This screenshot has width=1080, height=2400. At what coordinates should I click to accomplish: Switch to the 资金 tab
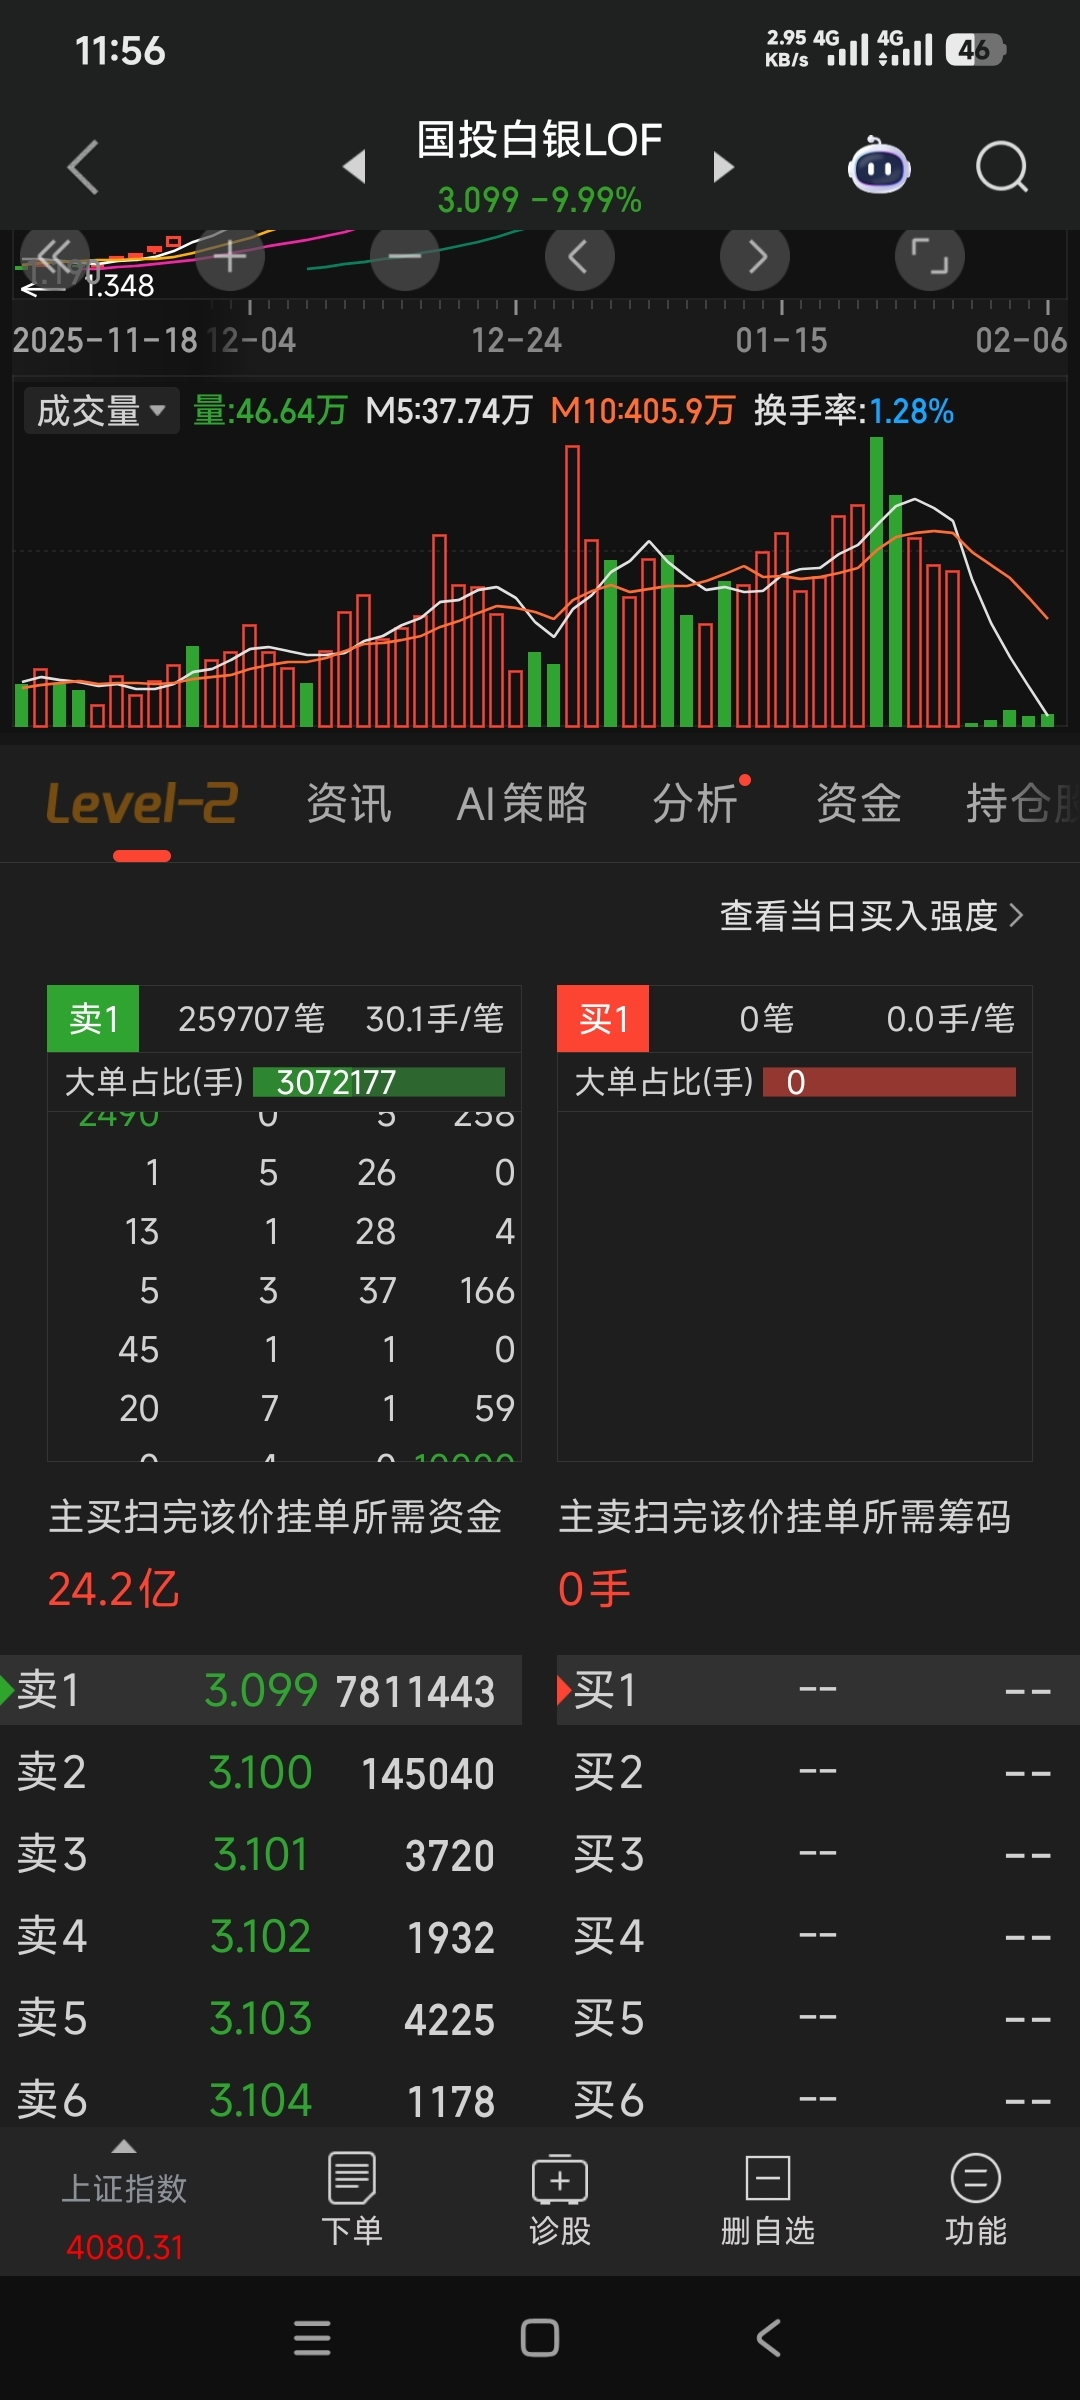coord(859,804)
